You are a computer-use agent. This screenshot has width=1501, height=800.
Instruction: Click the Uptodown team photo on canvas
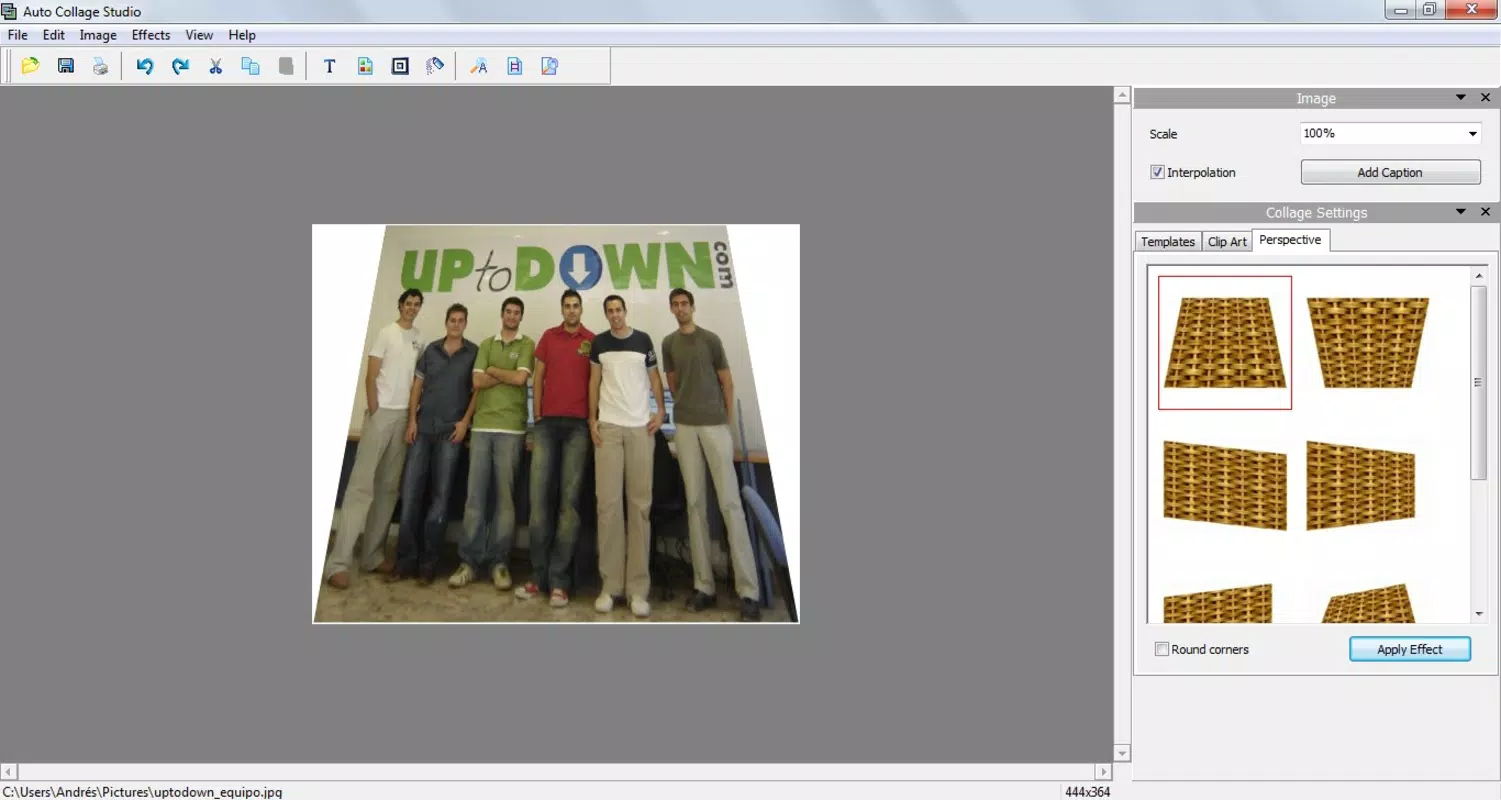(556, 423)
